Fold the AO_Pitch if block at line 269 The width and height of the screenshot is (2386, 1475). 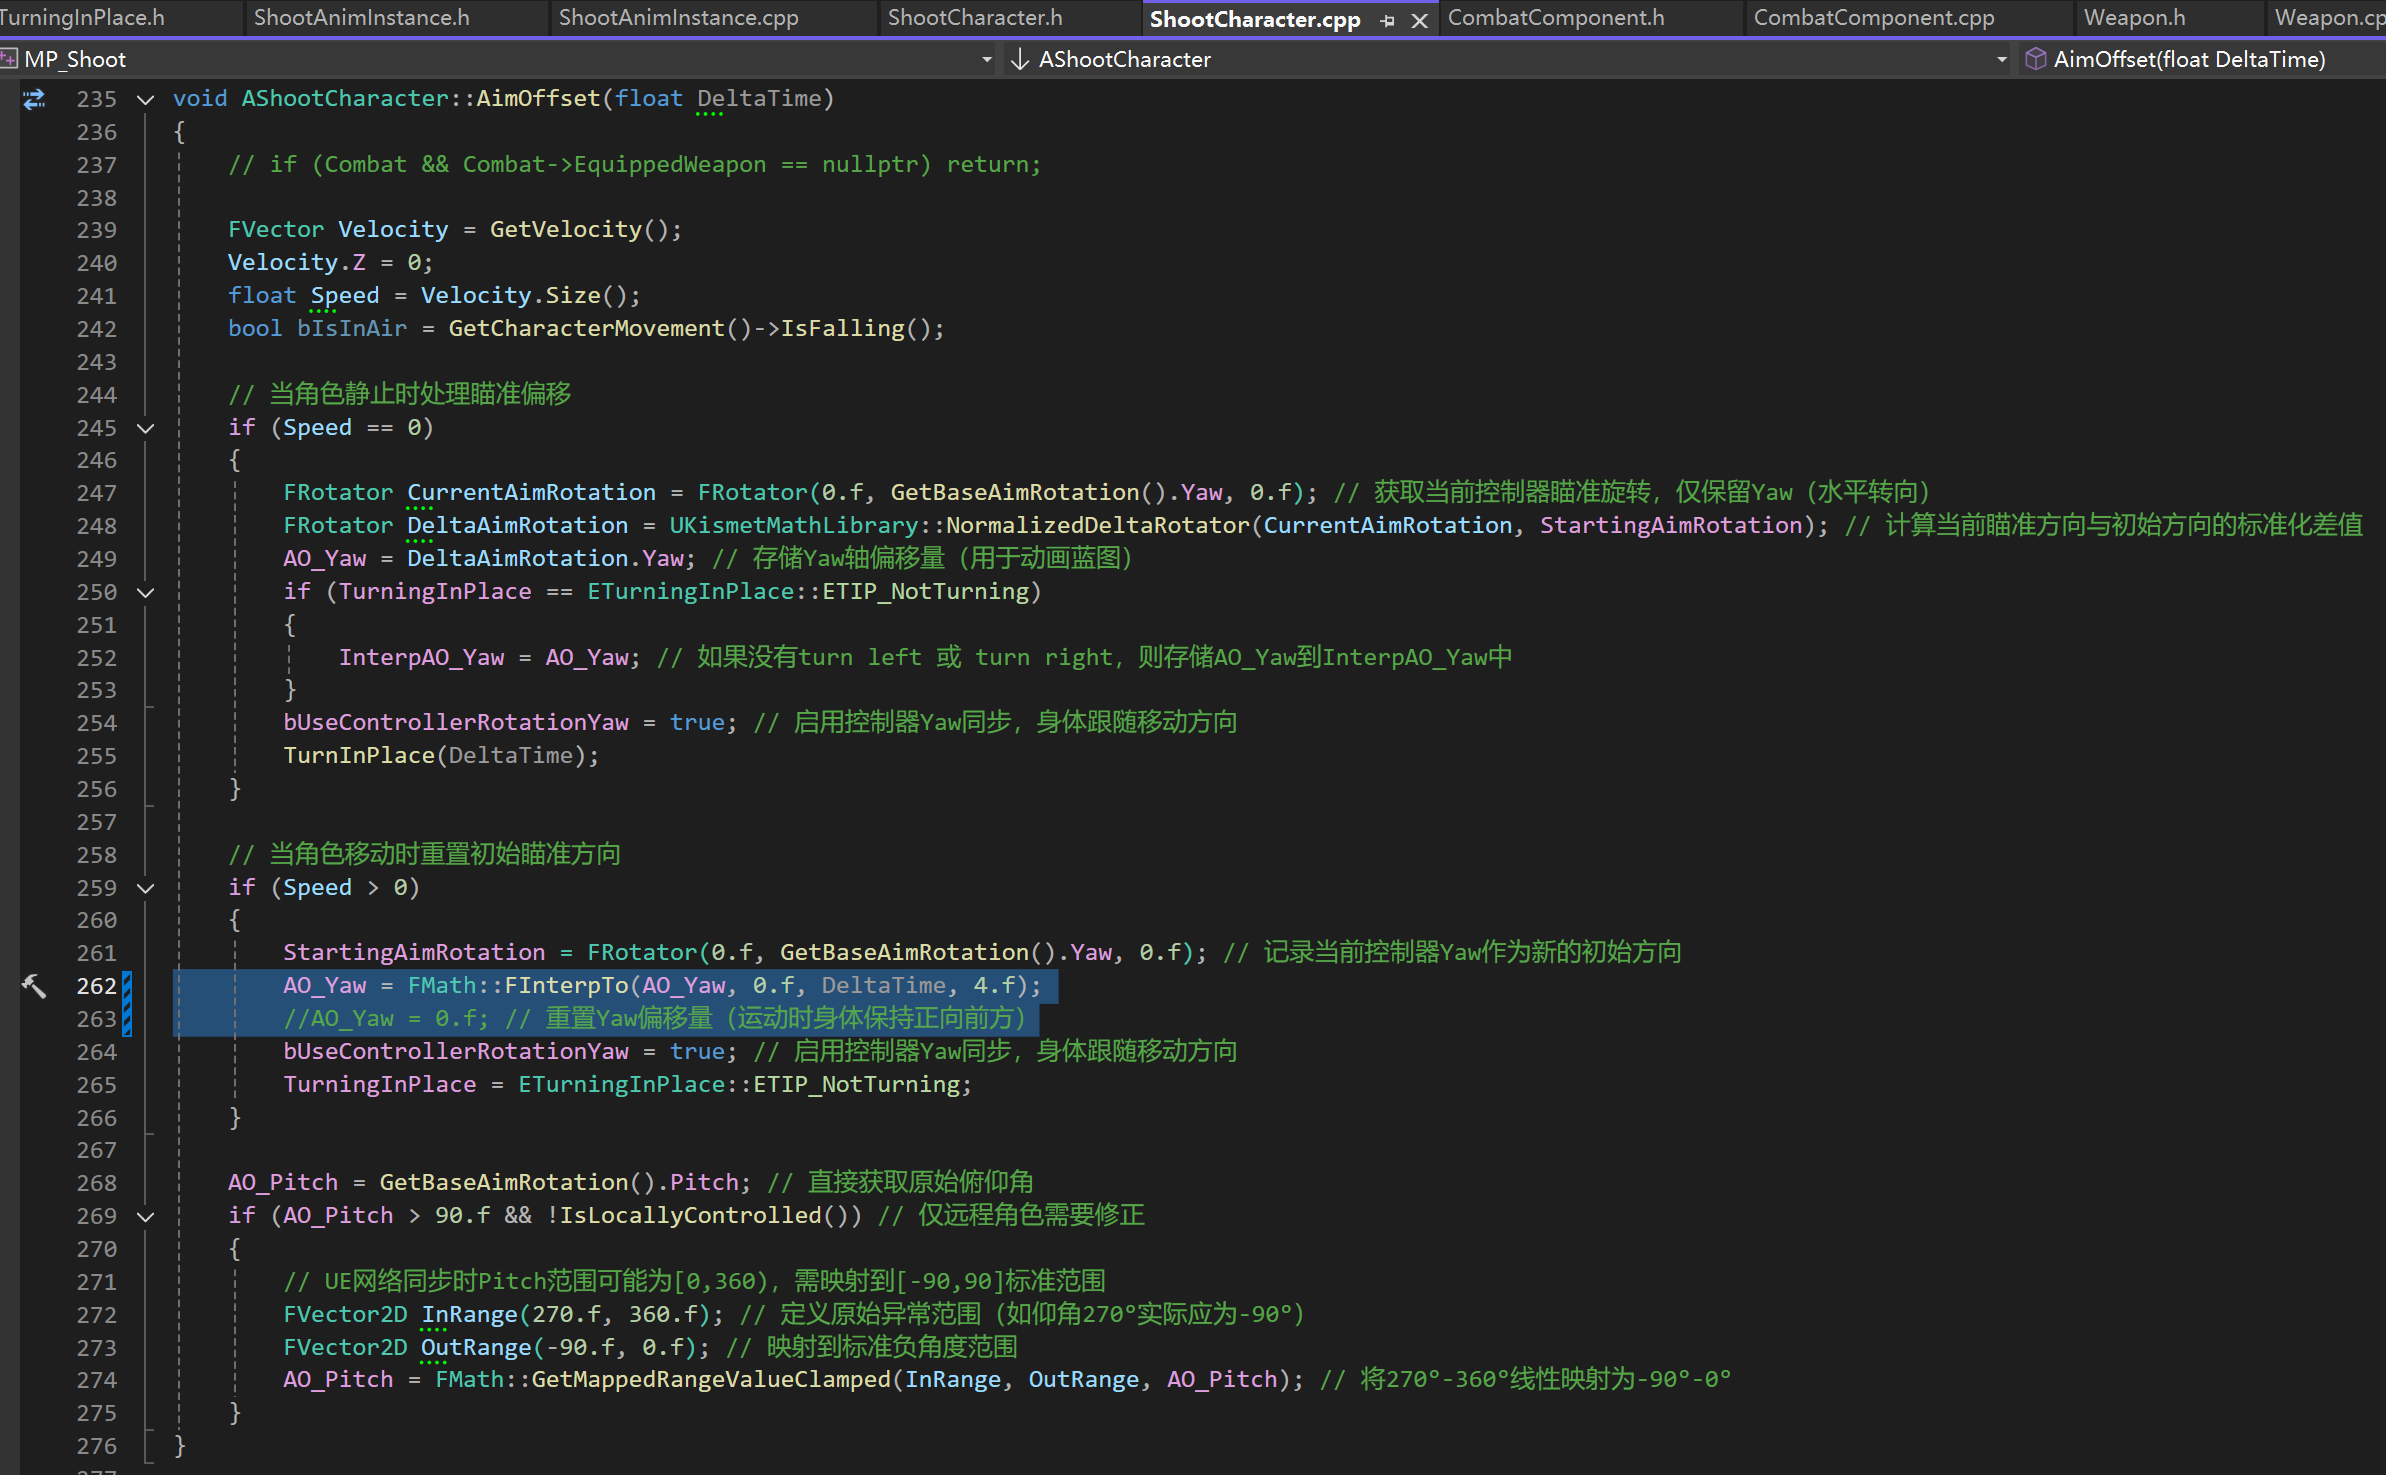point(145,1216)
